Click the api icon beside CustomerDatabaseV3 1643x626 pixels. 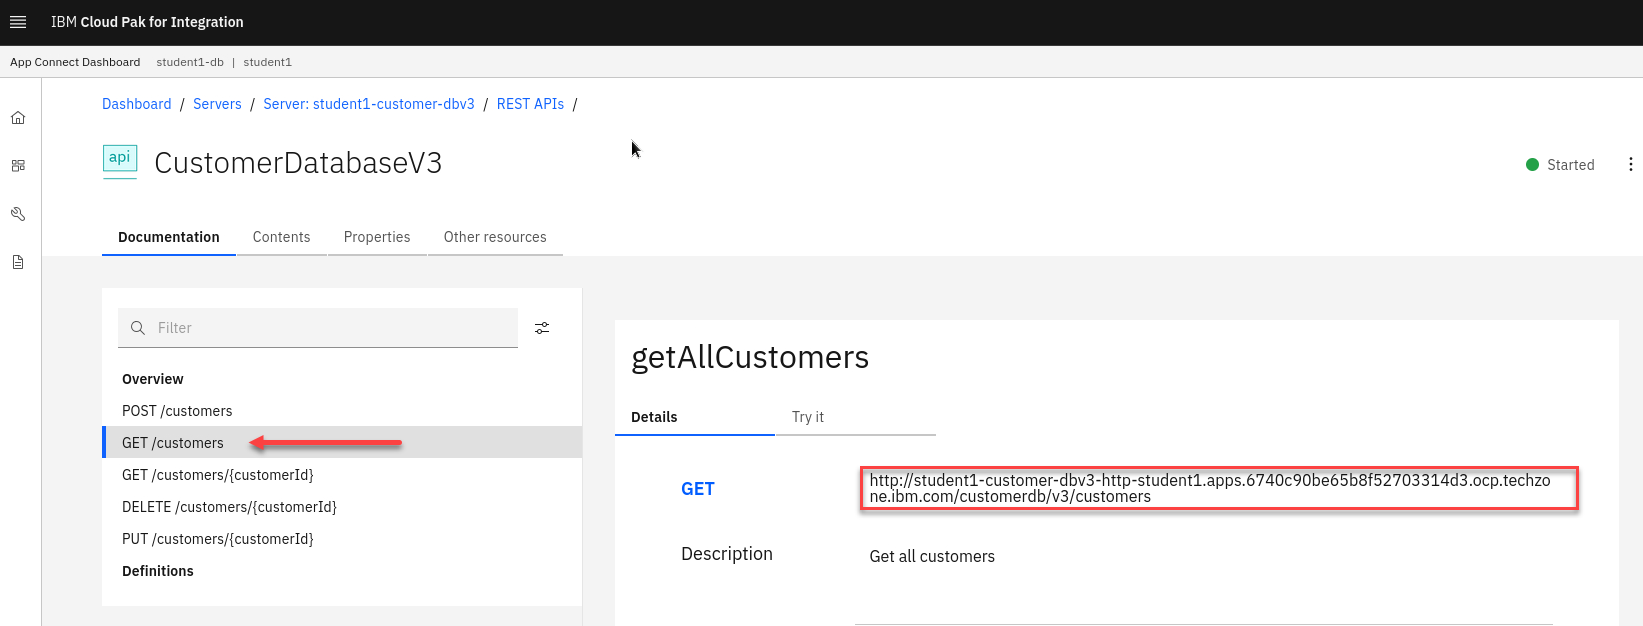[x=120, y=161]
